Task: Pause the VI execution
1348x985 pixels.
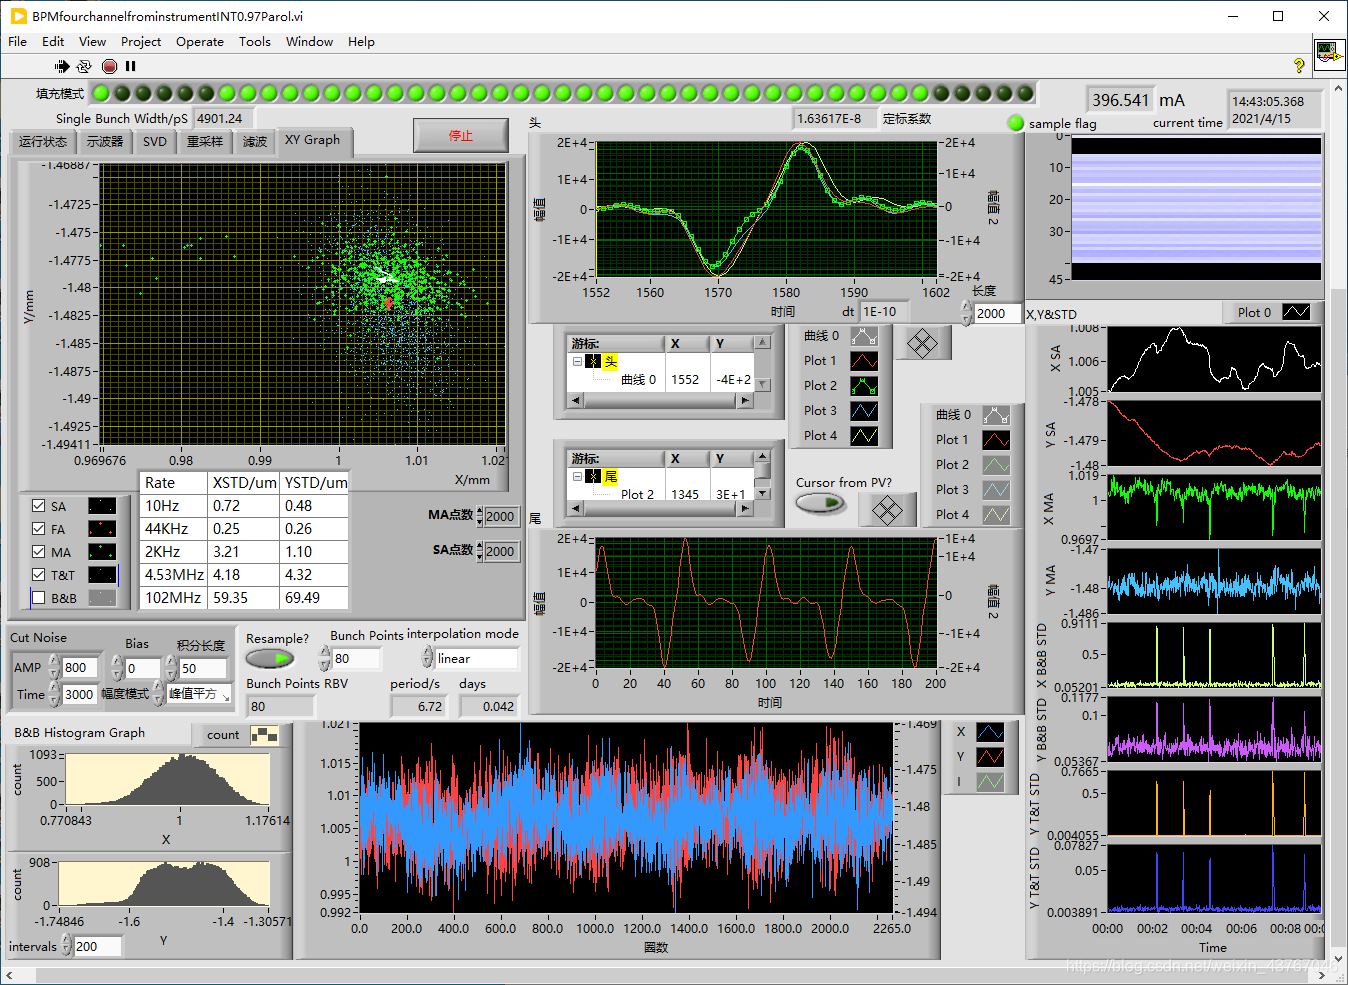Action: point(131,66)
